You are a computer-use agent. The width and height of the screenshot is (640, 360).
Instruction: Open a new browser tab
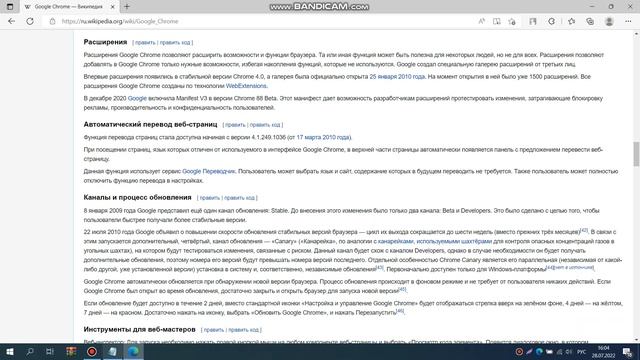[127, 7]
